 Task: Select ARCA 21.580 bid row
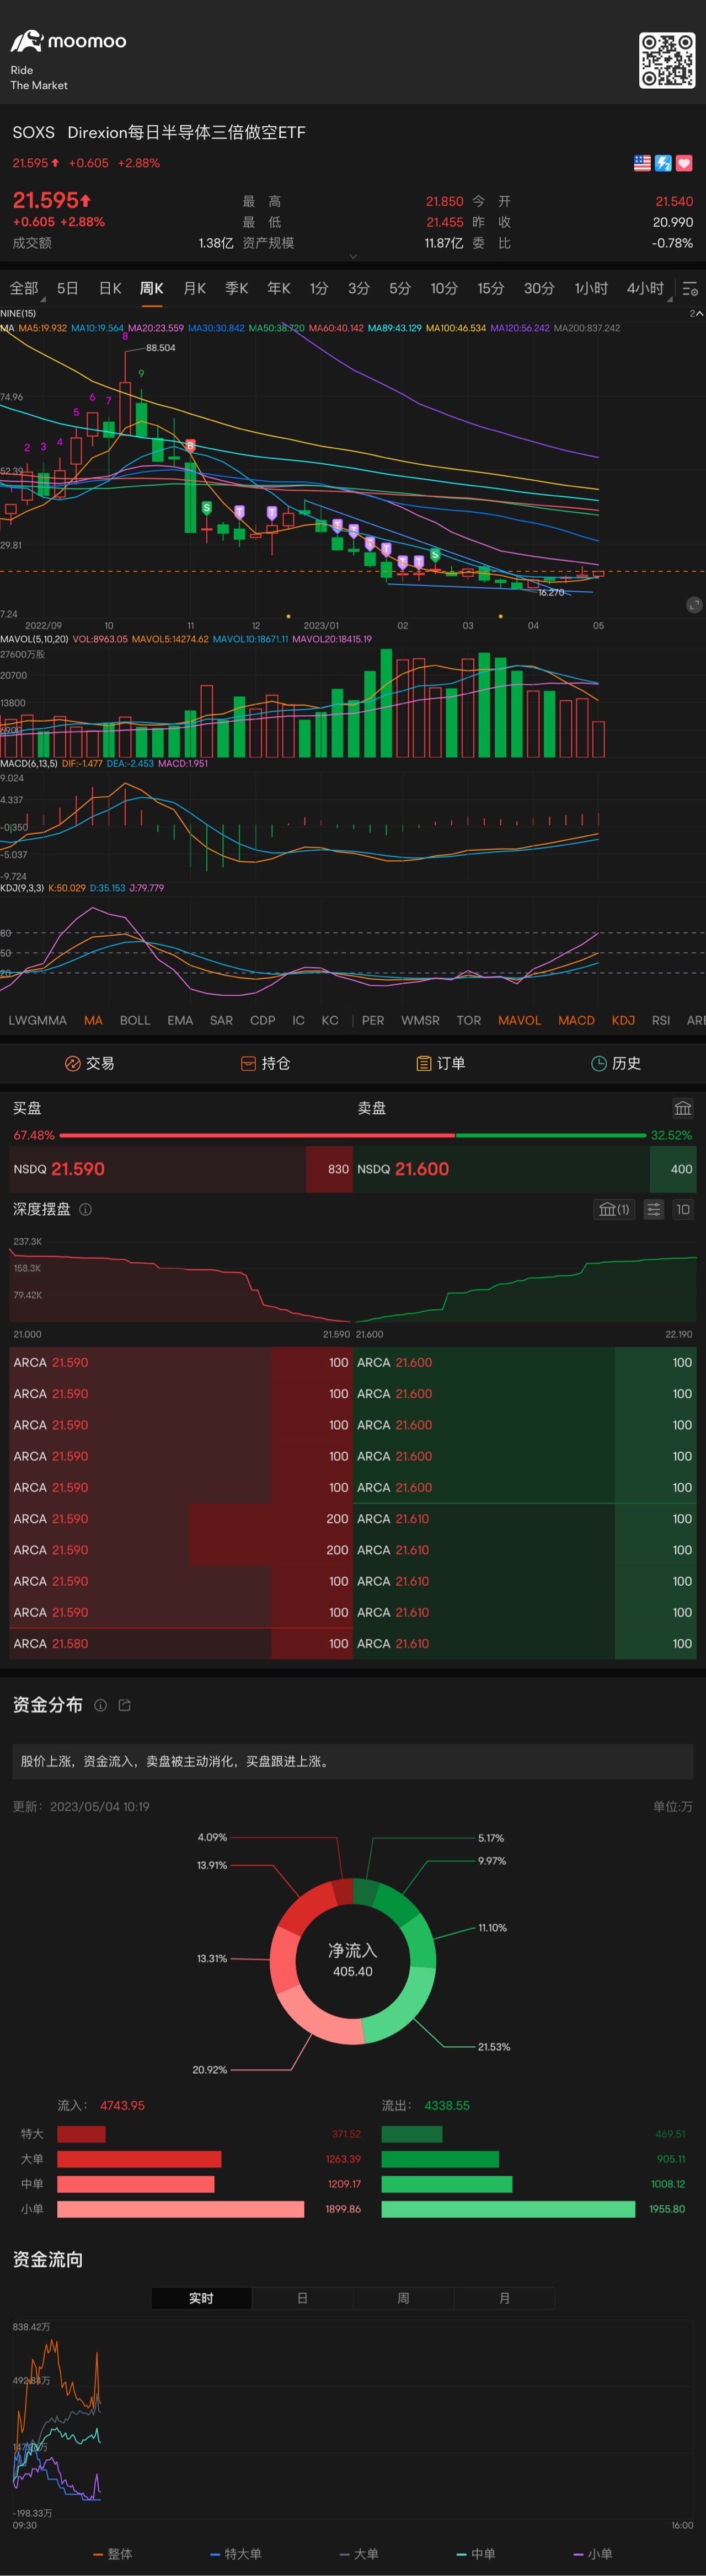tap(180, 1643)
